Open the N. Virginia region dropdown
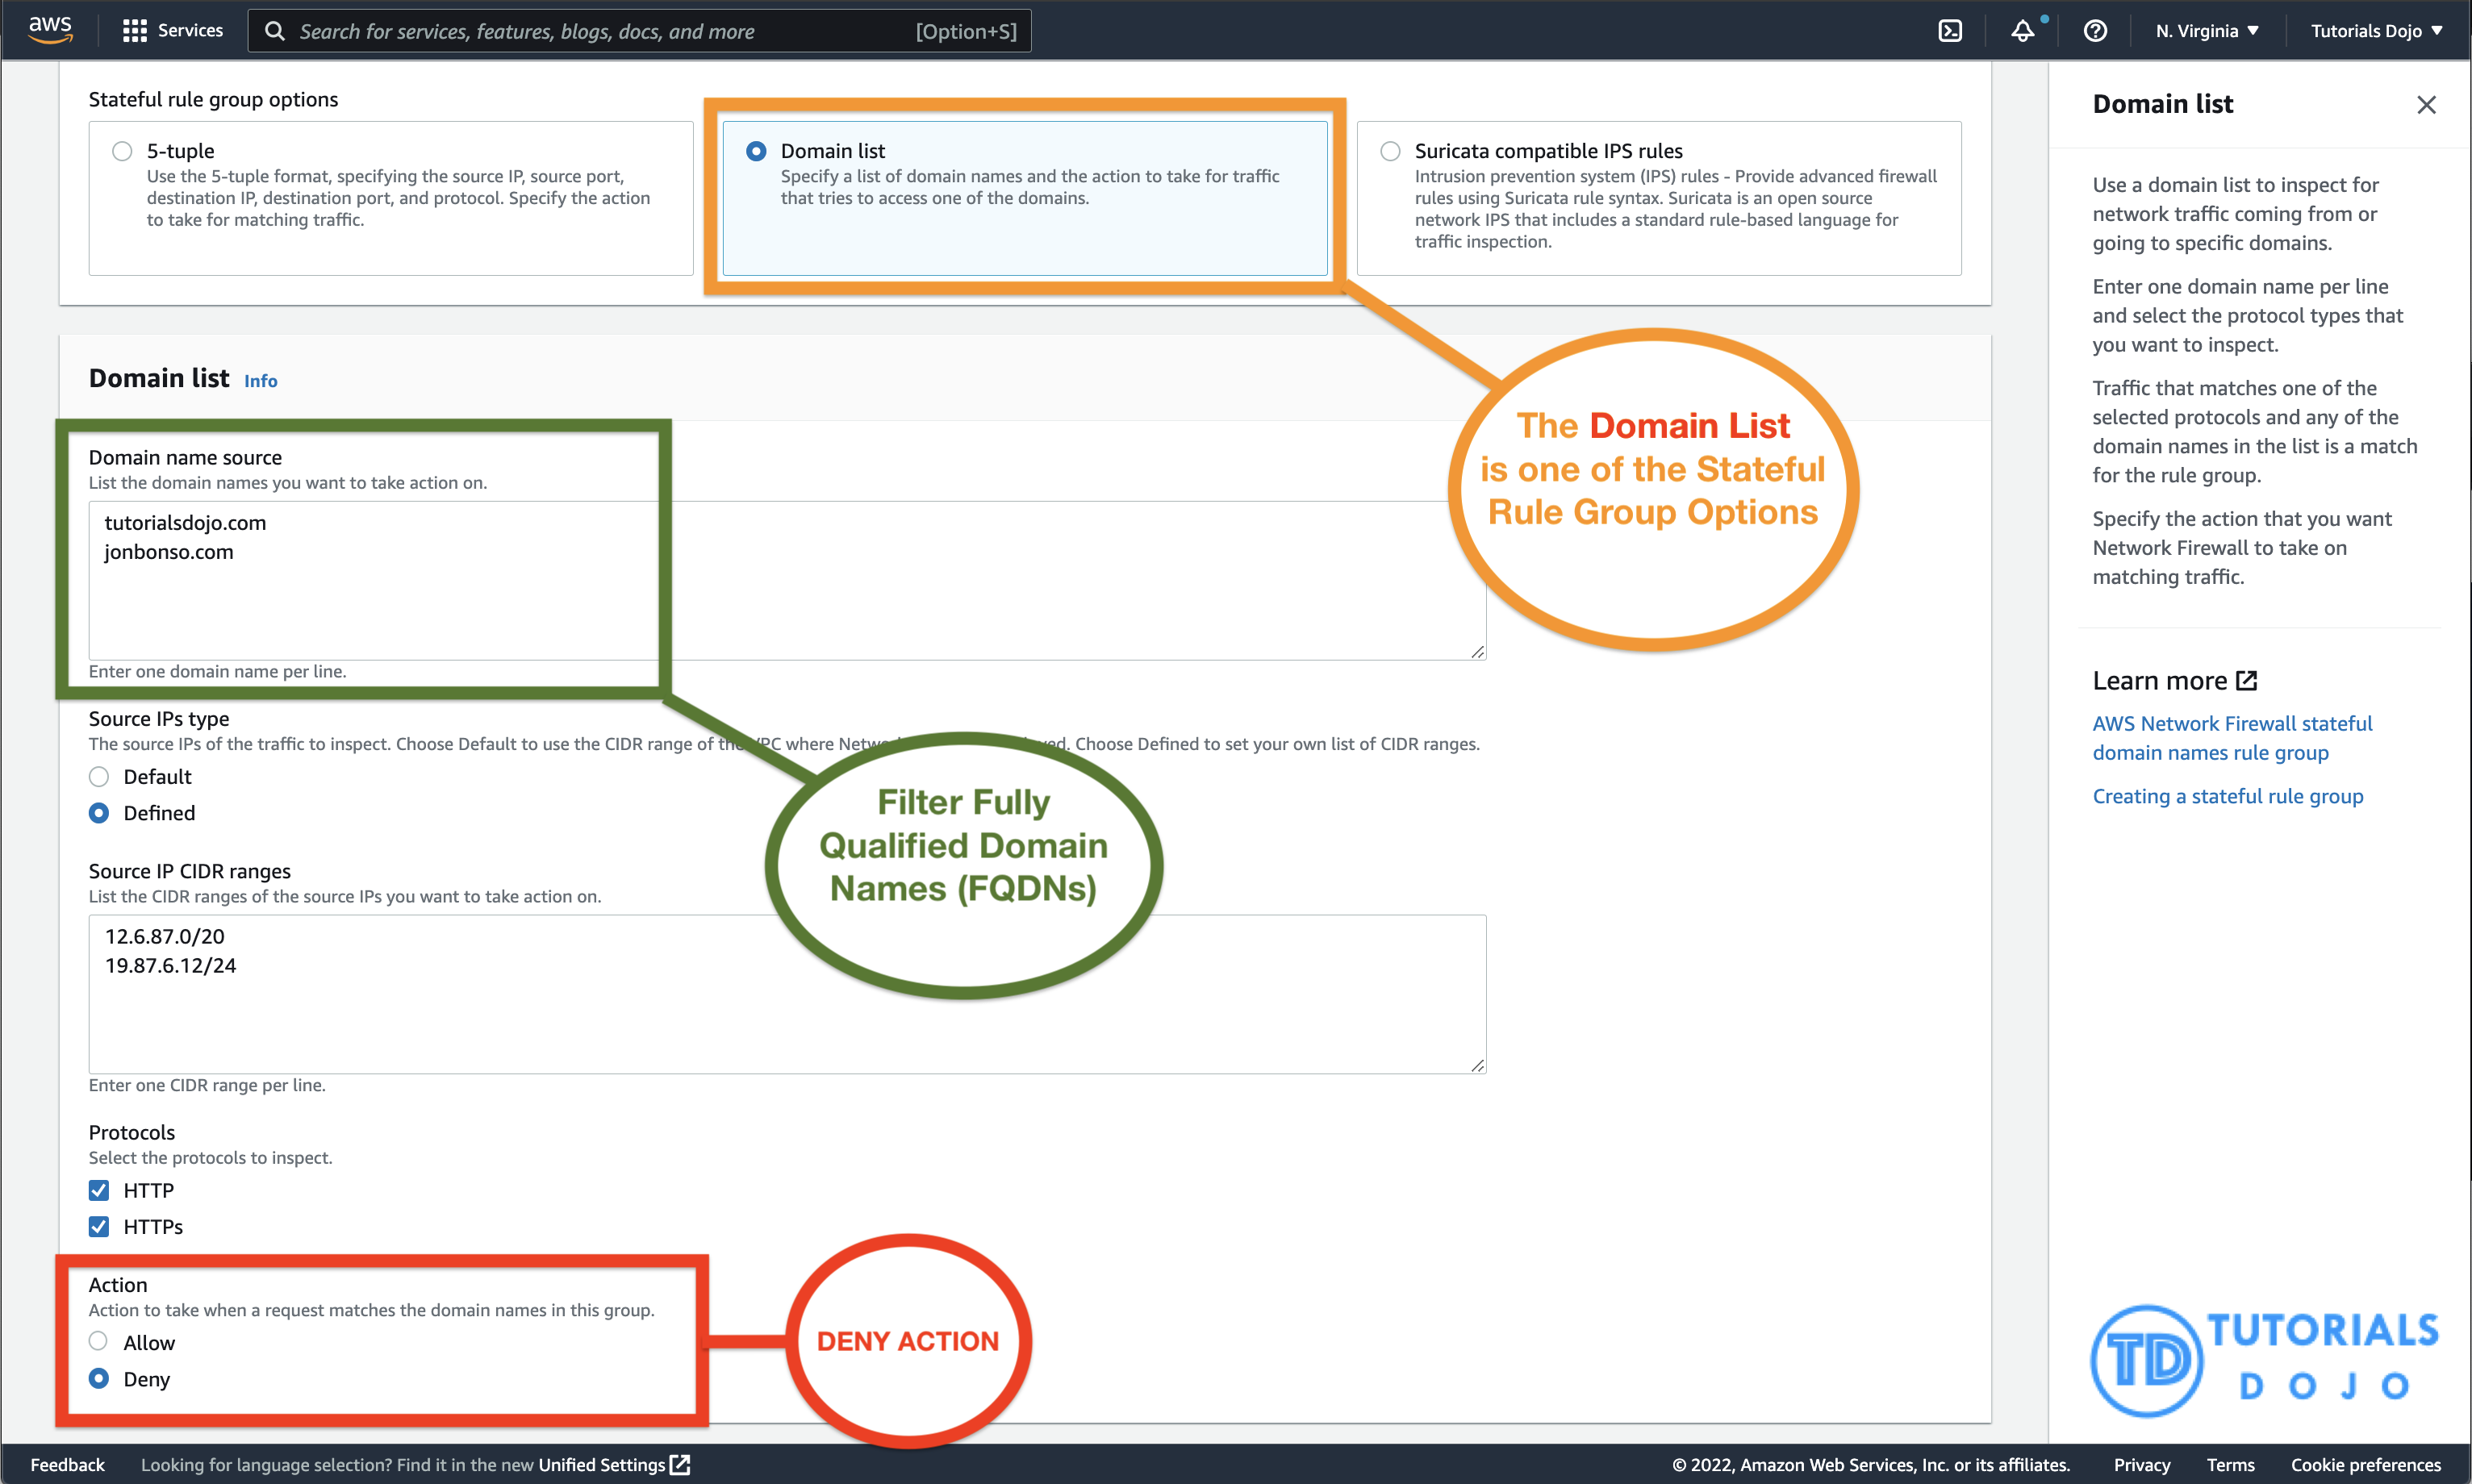 pyautogui.click(x=2205, y=30)
